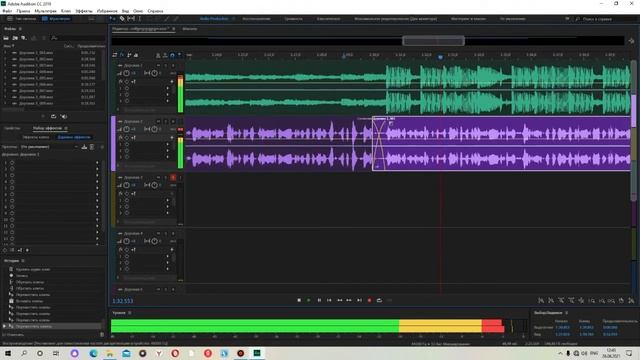Open slot 3 arrow menu in Effects Rack

(97, 175)
